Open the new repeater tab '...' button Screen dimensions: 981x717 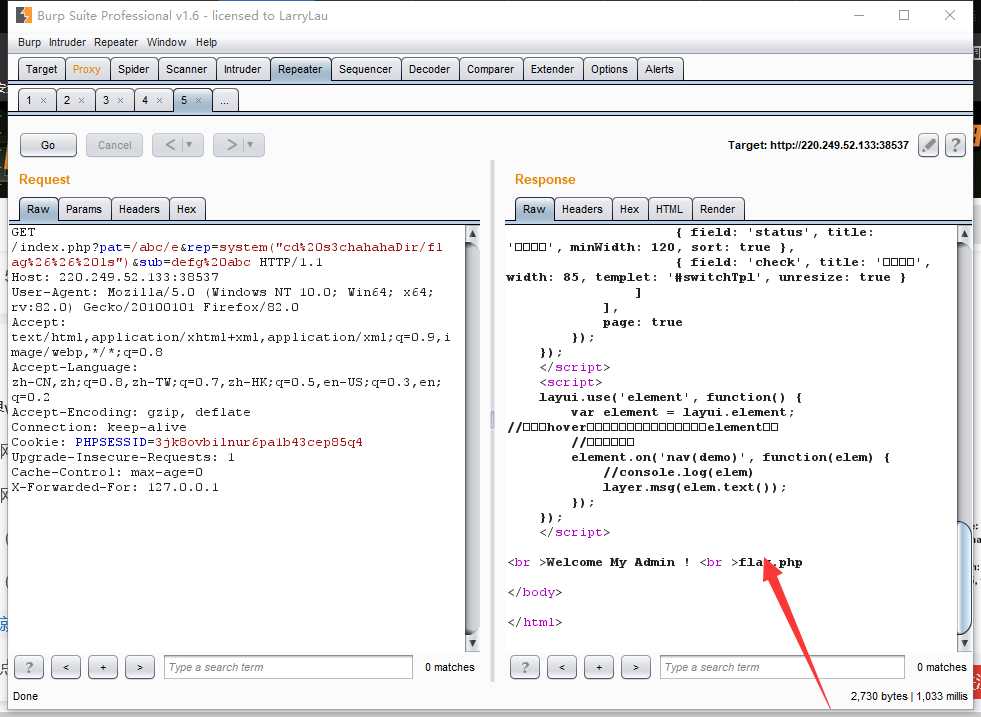225,100
